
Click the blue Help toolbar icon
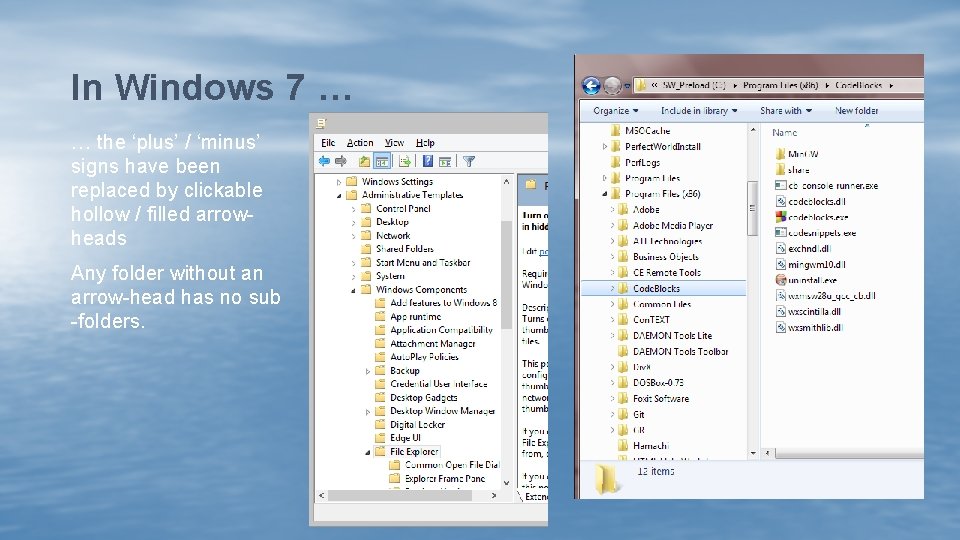[x=428, y=161]
